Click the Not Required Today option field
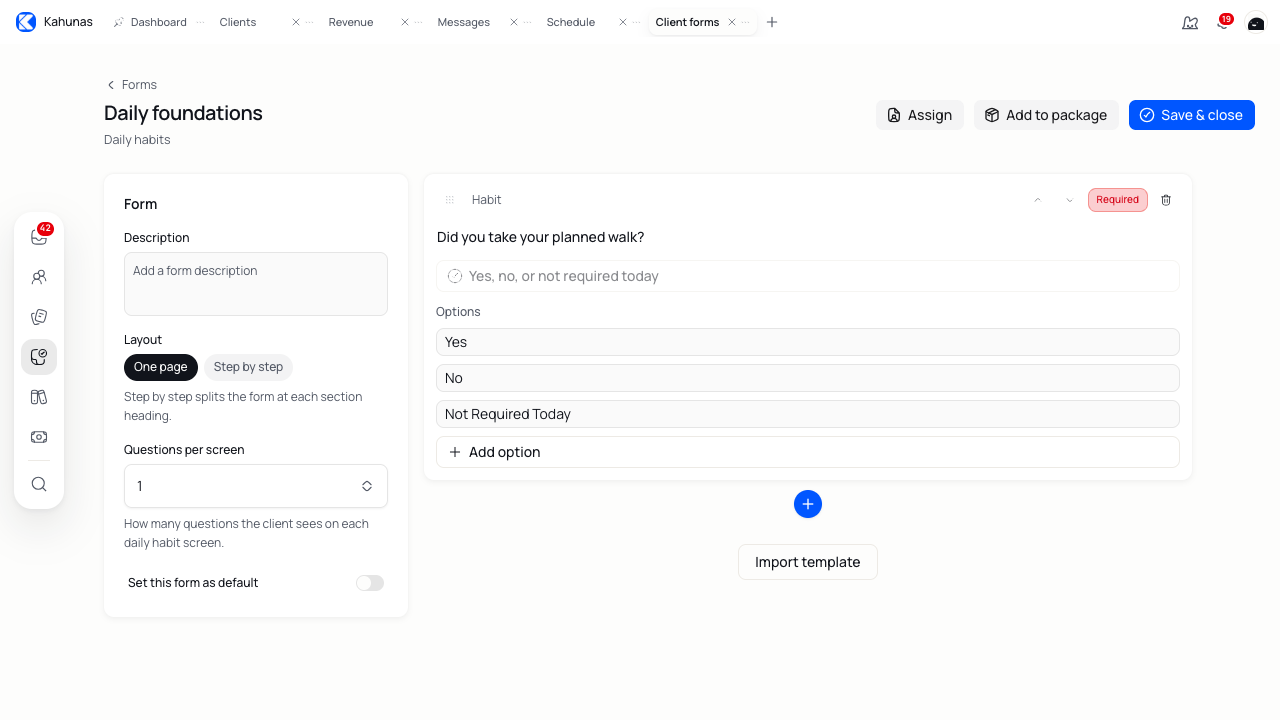 808,414
